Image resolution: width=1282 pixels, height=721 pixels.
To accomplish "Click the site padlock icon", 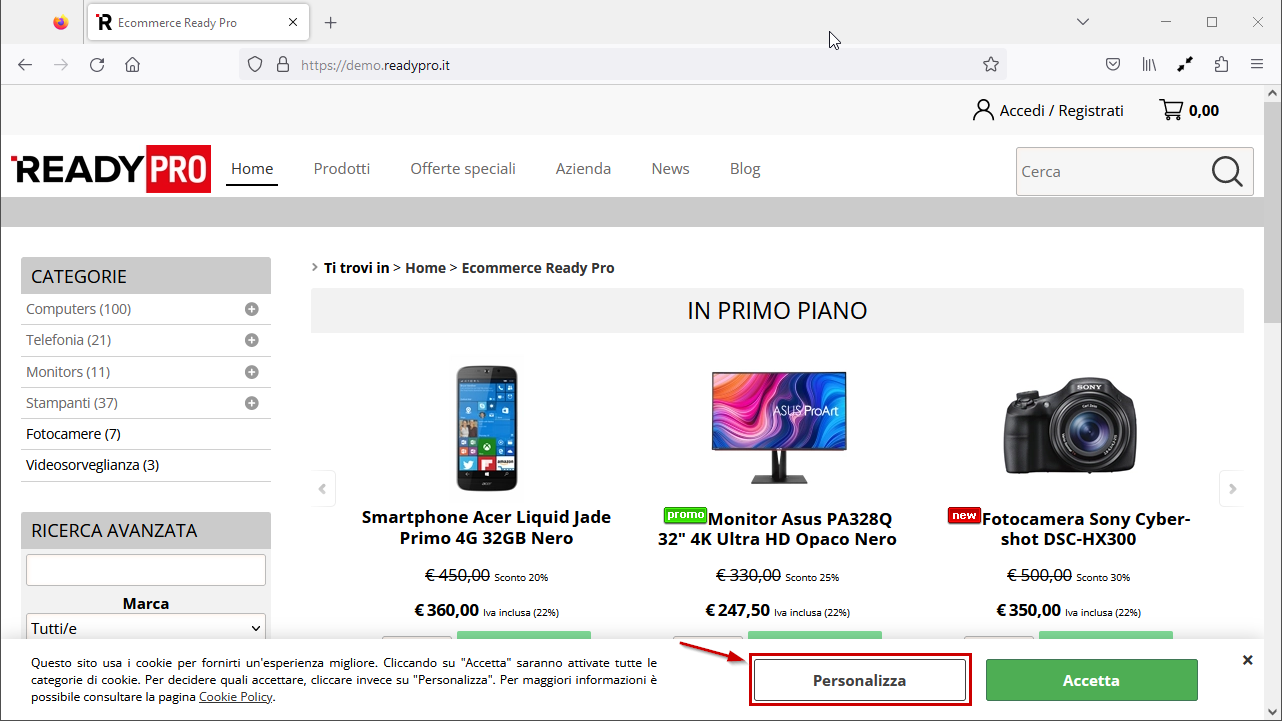I will click(282, 64).
